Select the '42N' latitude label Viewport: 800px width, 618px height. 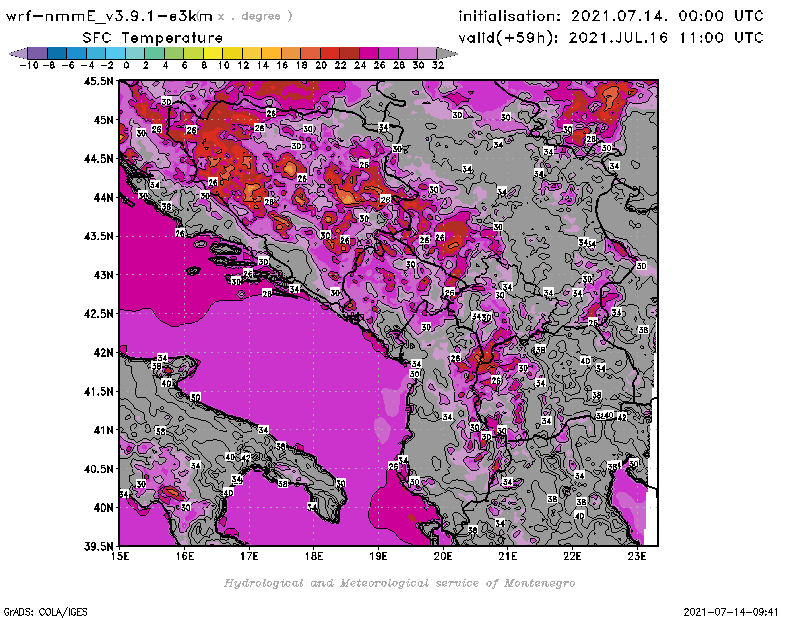coord(104,353)
